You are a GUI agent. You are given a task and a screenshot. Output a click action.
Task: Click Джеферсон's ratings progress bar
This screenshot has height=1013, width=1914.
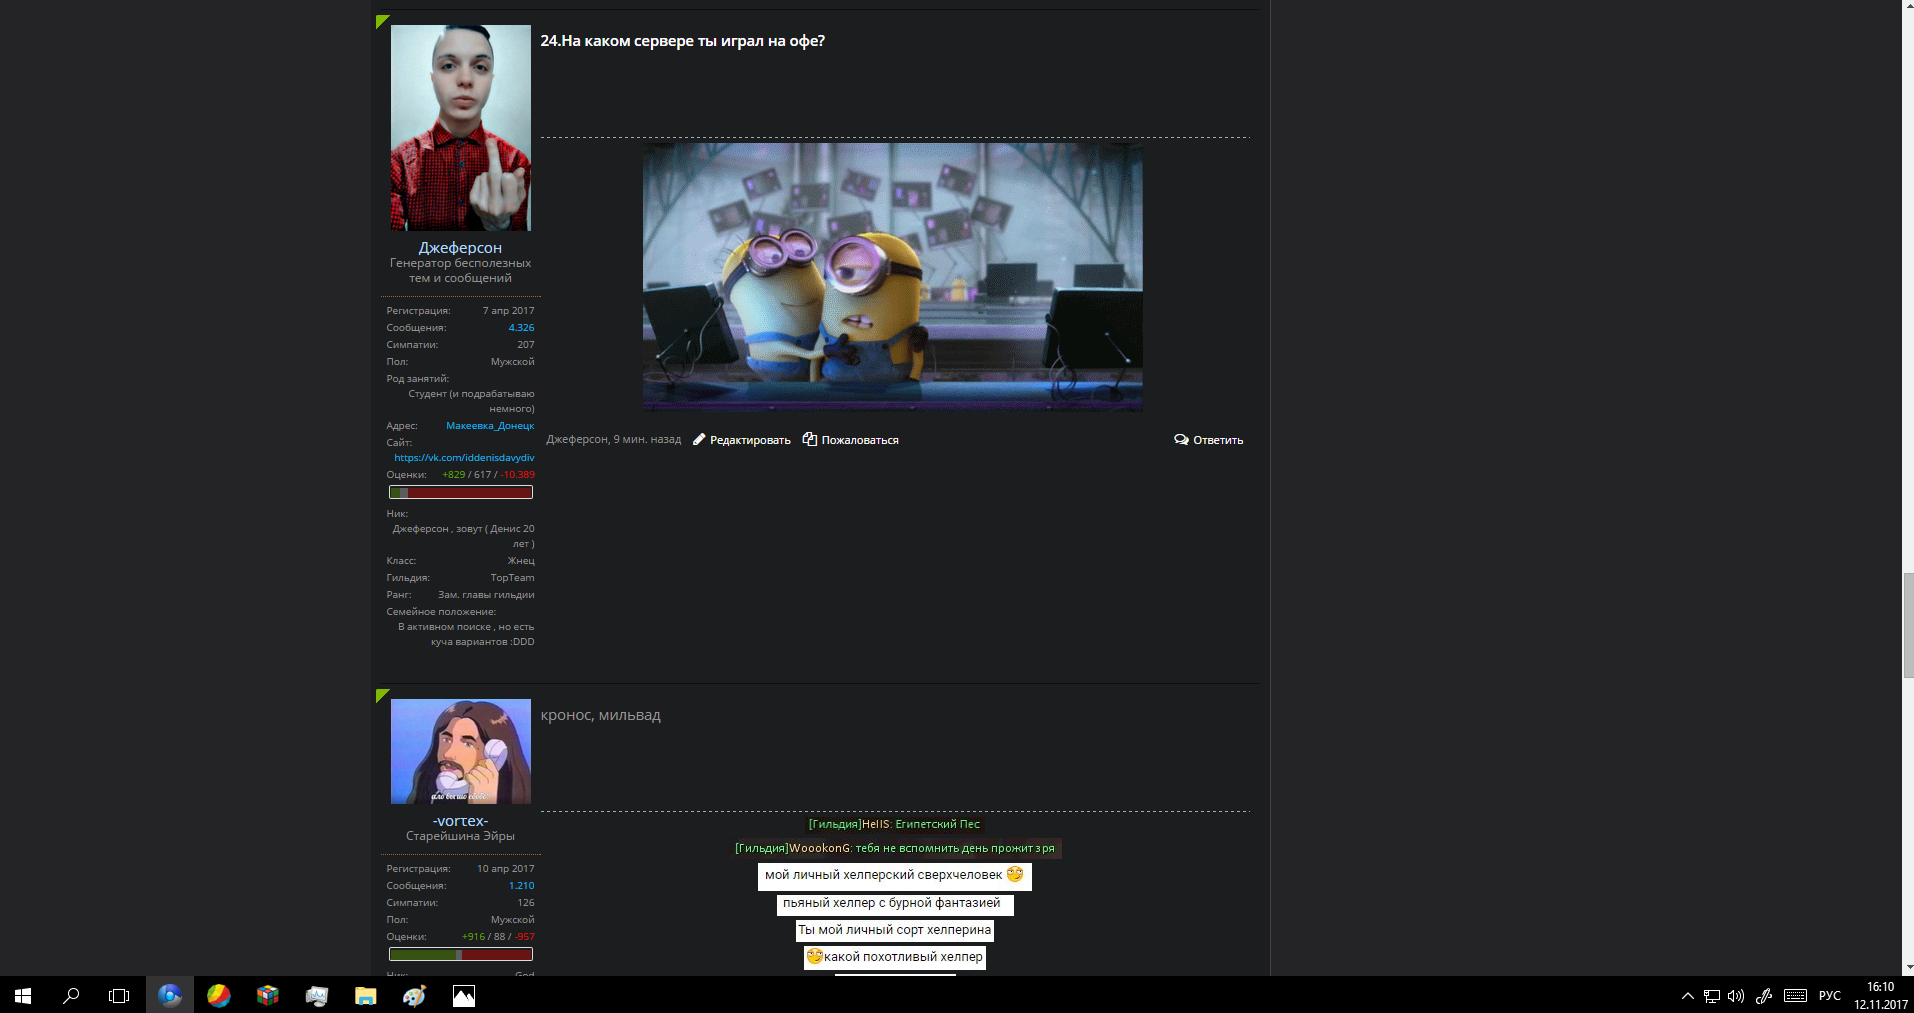pos(460,492)
